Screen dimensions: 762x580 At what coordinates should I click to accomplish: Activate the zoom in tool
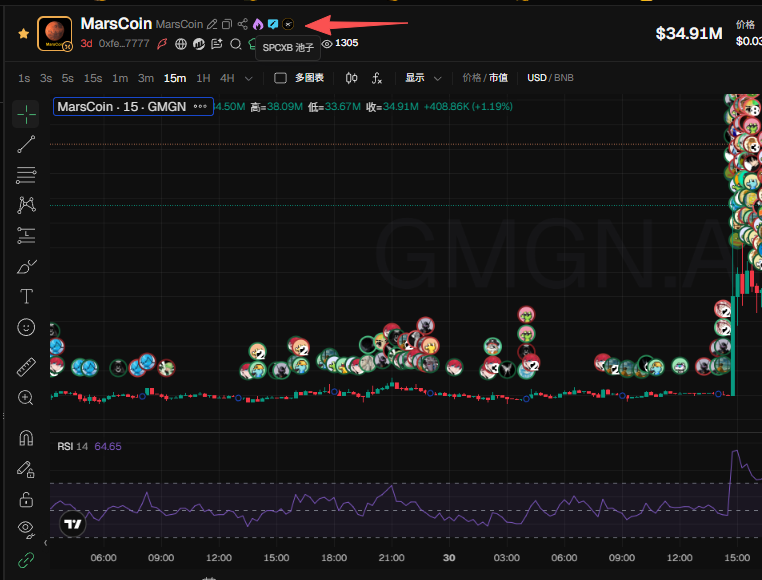(26, 398)
